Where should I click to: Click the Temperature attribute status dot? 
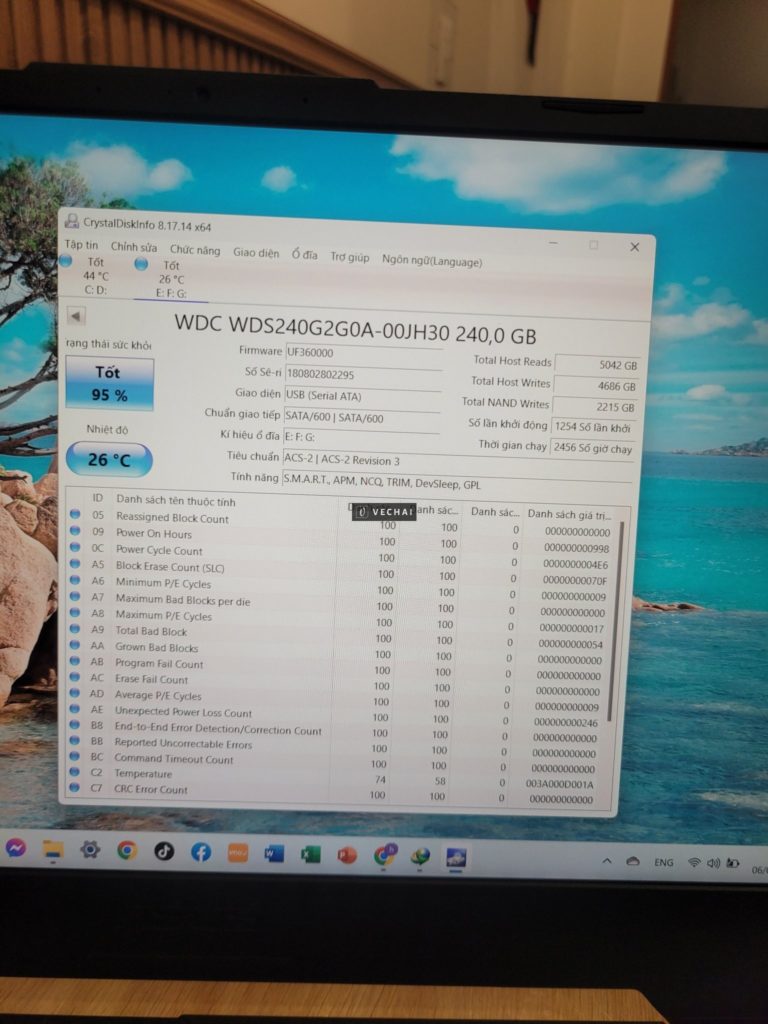pos(75,772)
